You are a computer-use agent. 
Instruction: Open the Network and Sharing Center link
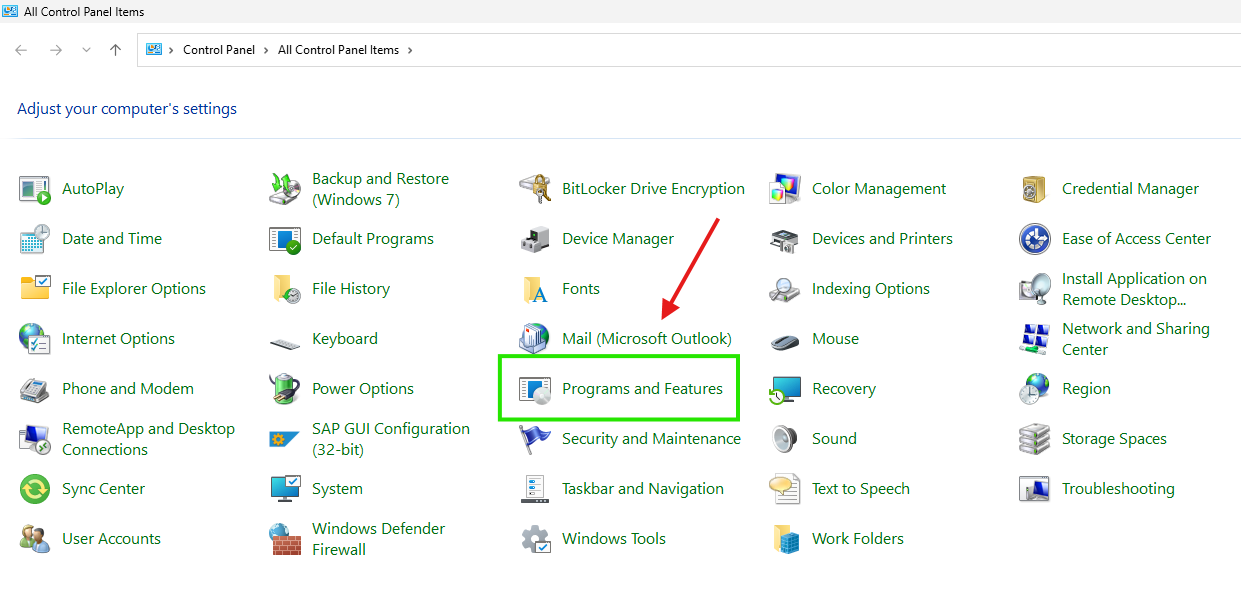[x=1135, y=339]
